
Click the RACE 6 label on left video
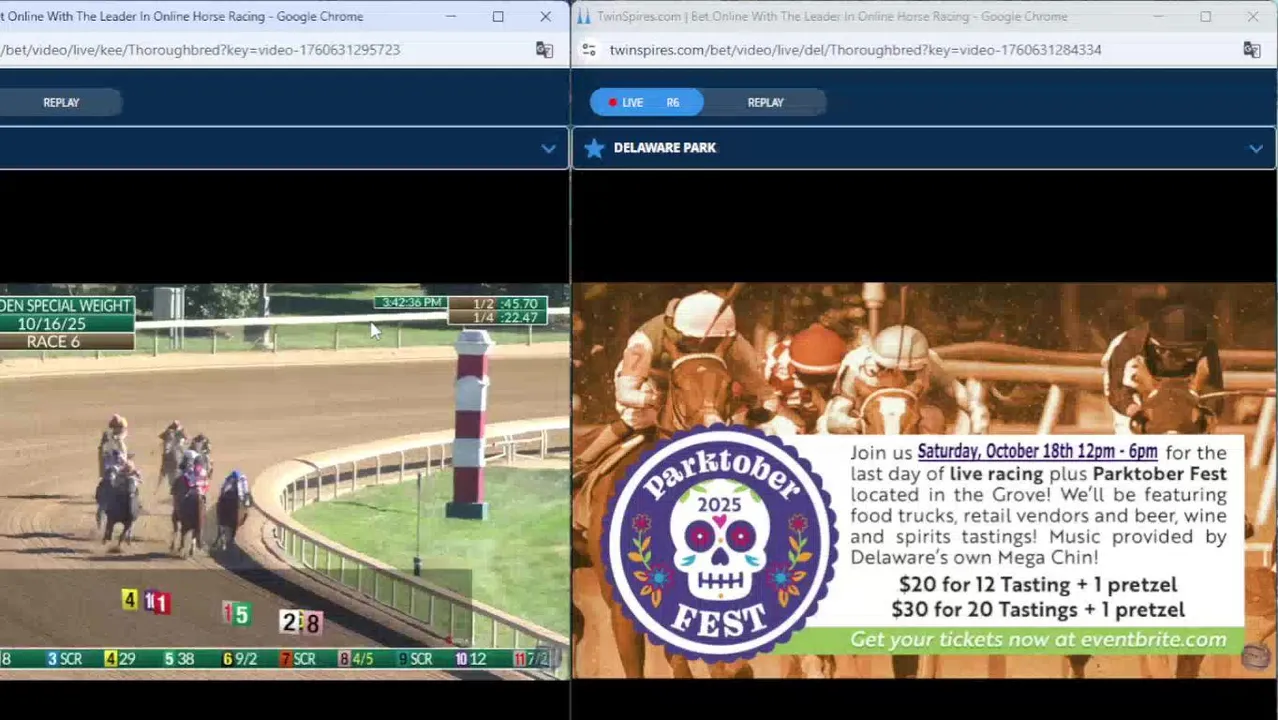(x=53, y=342)
